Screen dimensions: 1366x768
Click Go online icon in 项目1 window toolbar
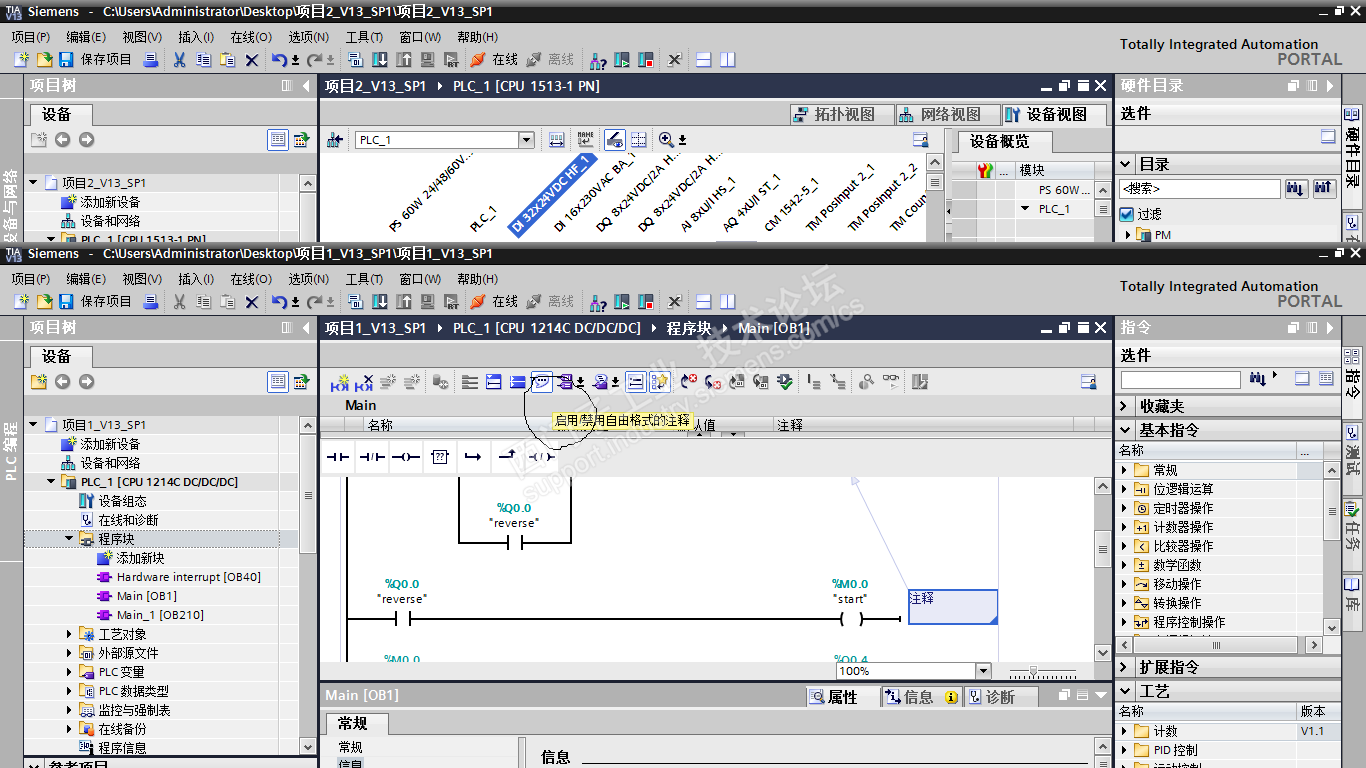(478, 301)
